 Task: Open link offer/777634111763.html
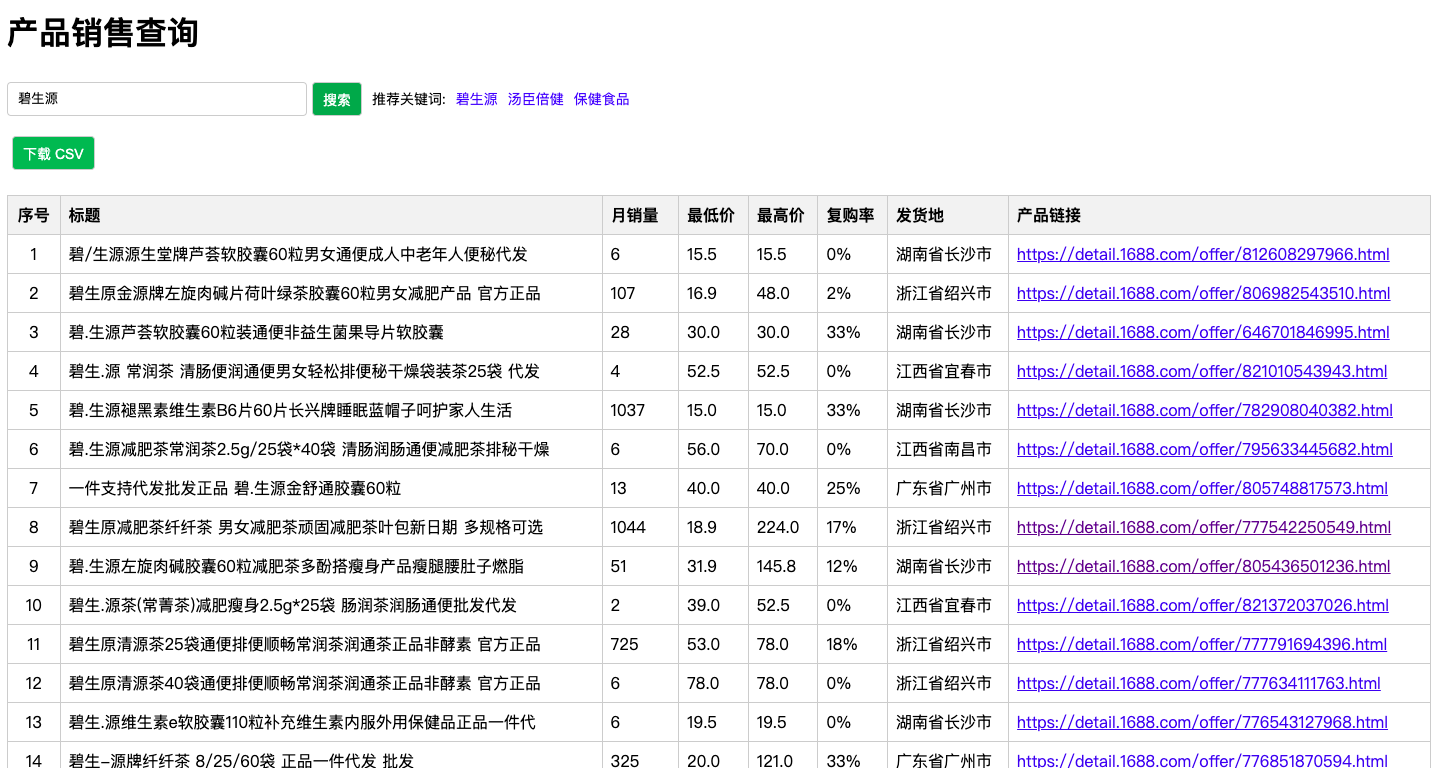(1199, 683)
